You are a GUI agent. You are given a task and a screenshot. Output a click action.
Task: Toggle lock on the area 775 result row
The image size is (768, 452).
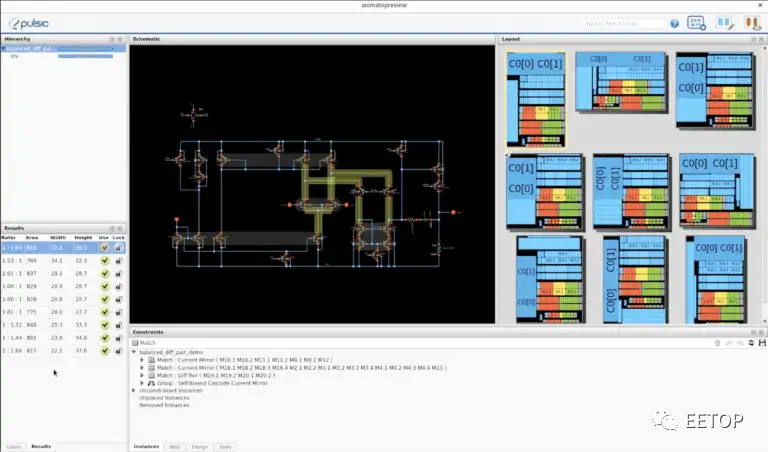[119, 312]
